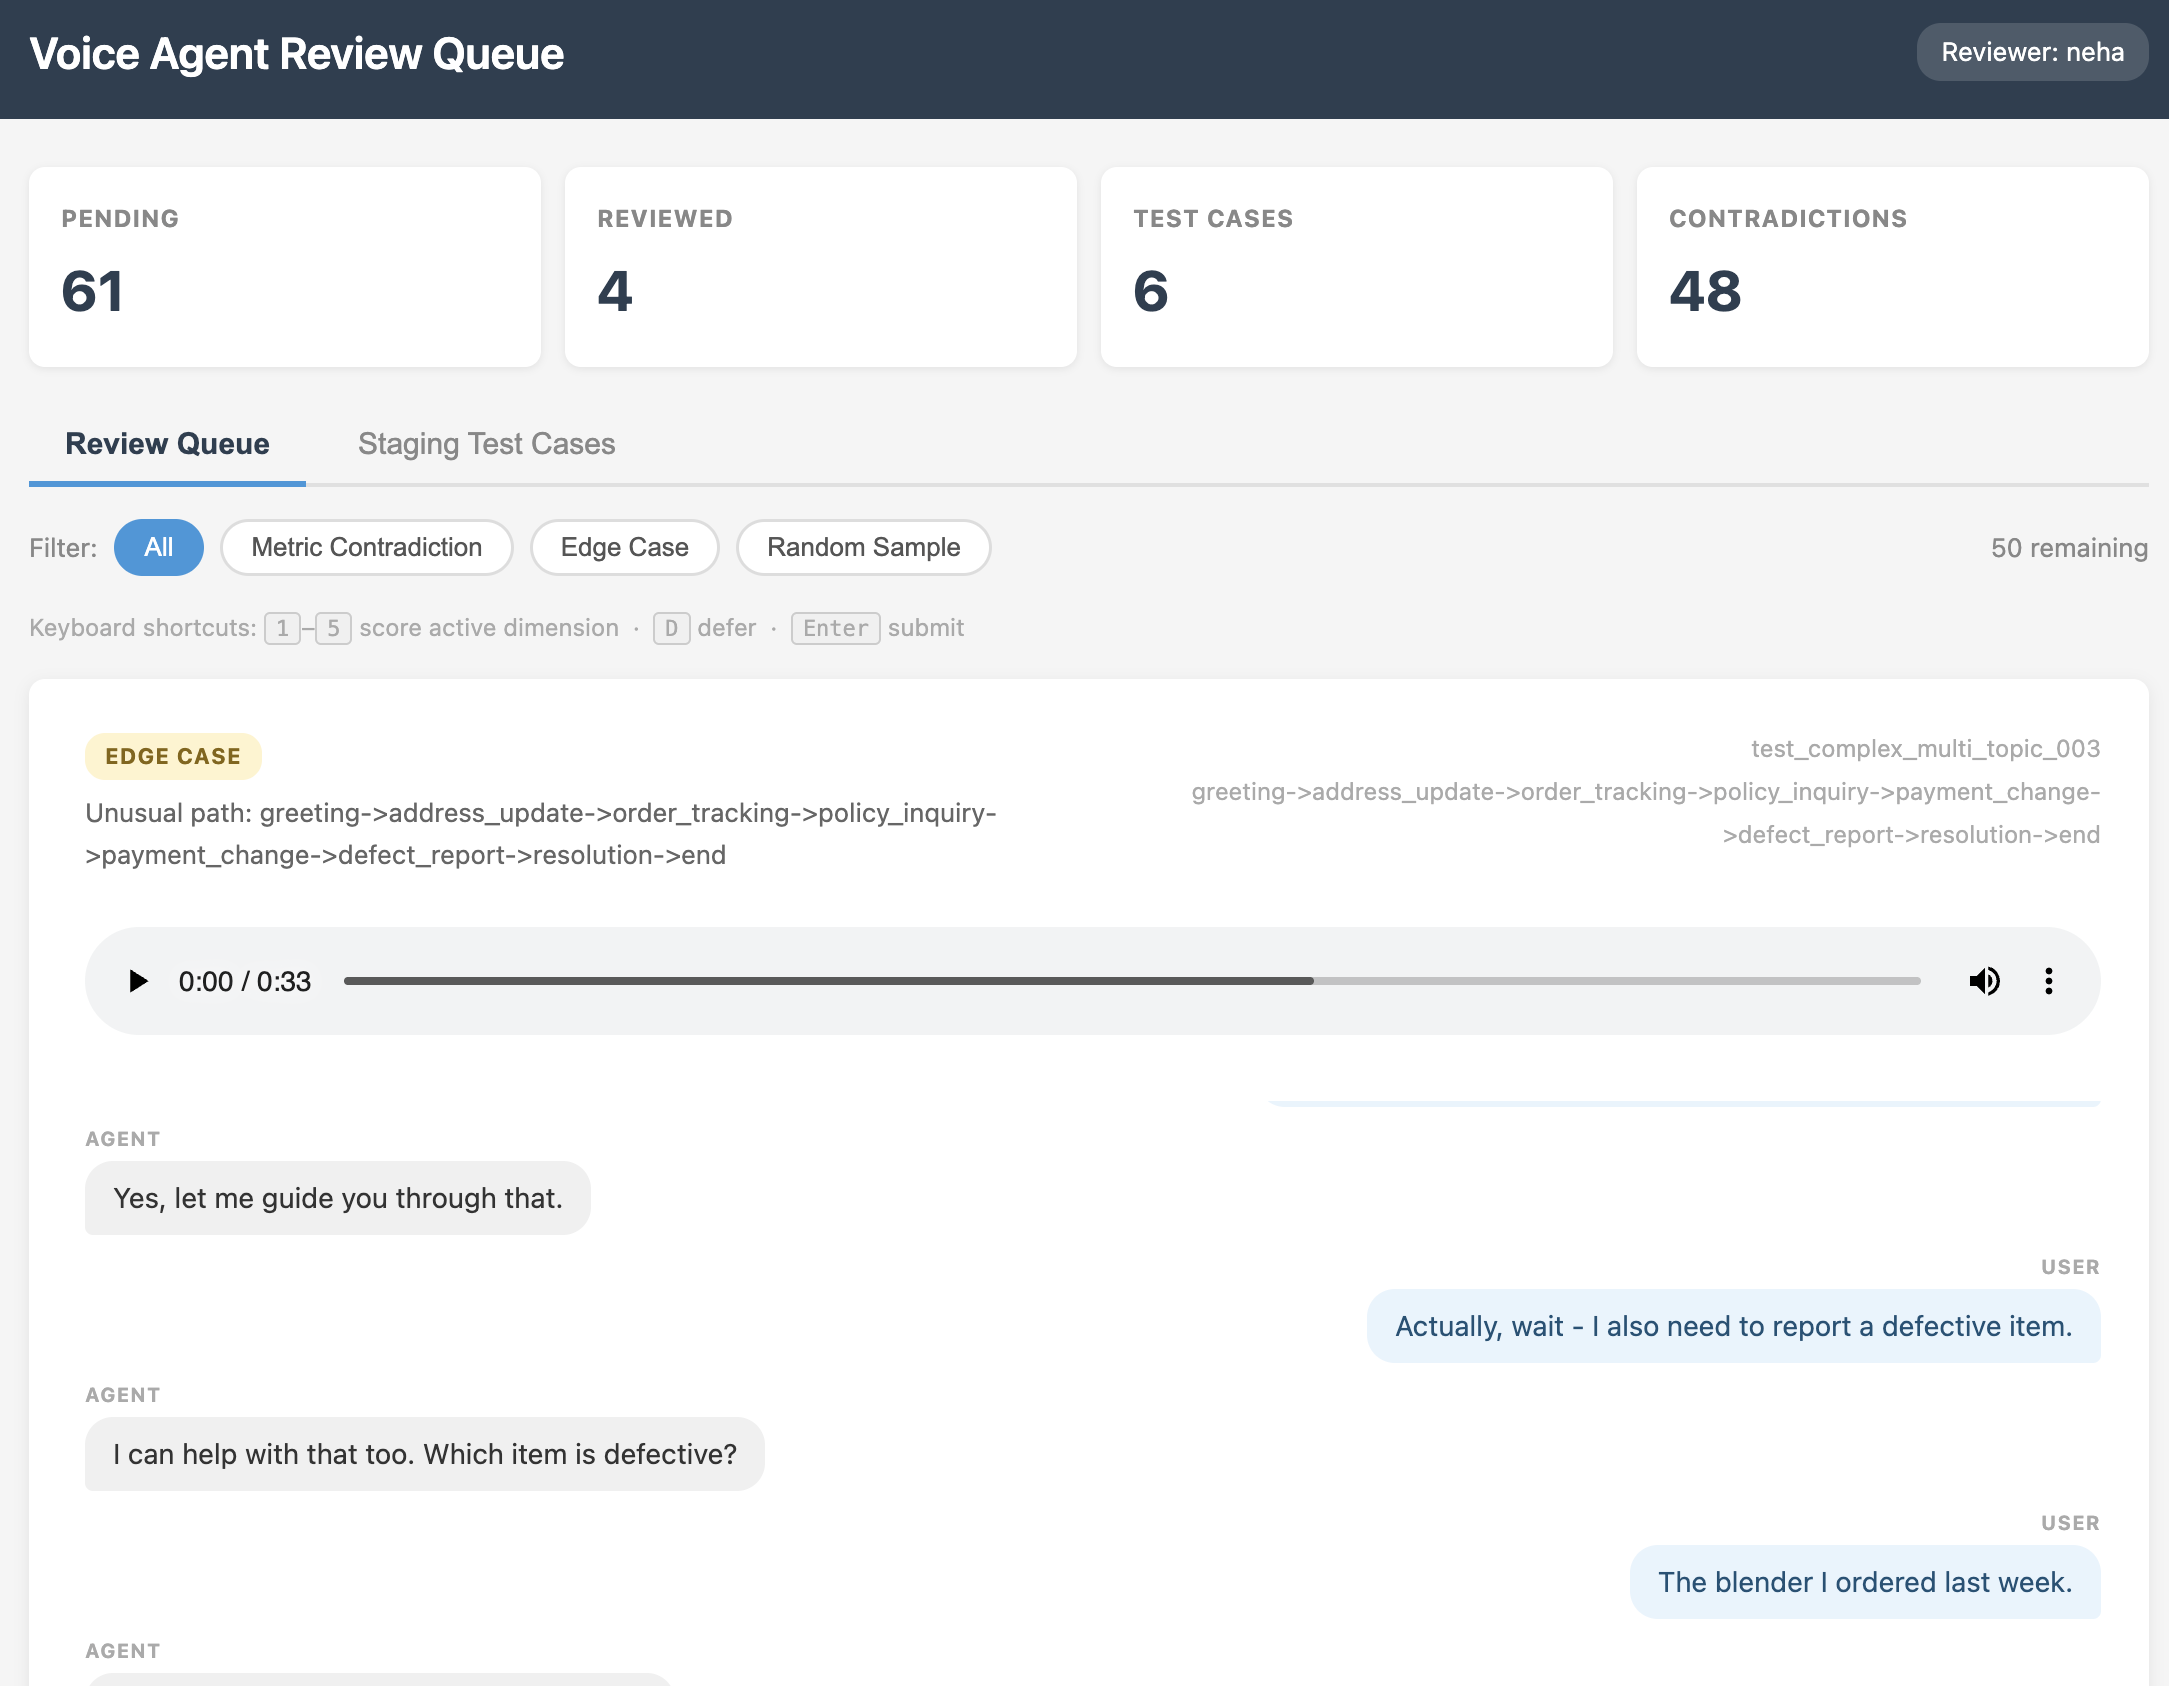Open the Pending count card
Screen dimensions: 2169x1686
pyautogui.click(x=285, y=267)
